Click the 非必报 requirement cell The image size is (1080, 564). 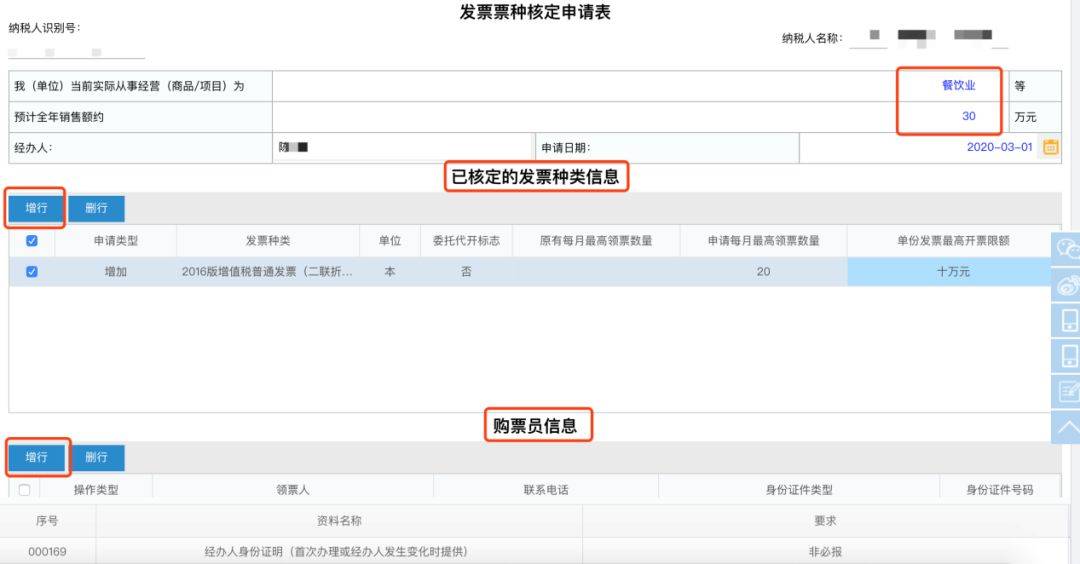coord(824,552)
